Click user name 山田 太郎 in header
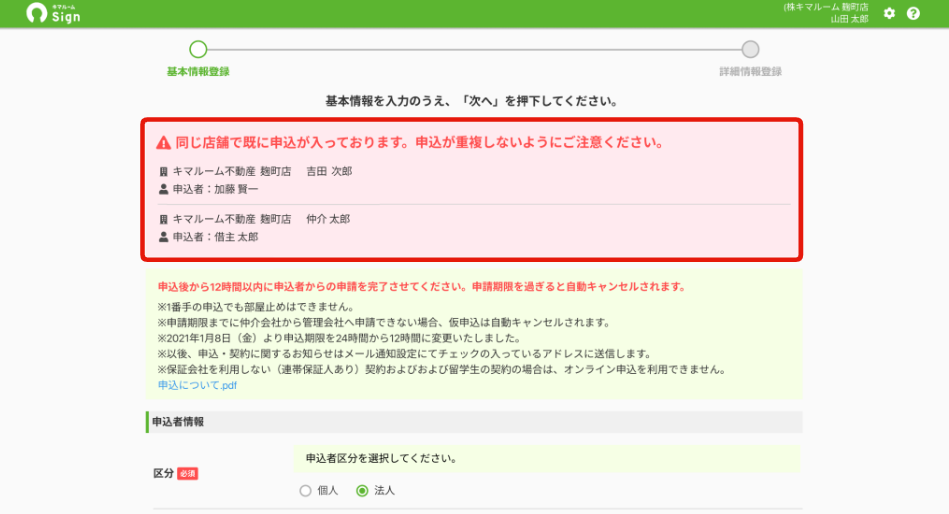This screenshot has height=514, width=949. 849,19
